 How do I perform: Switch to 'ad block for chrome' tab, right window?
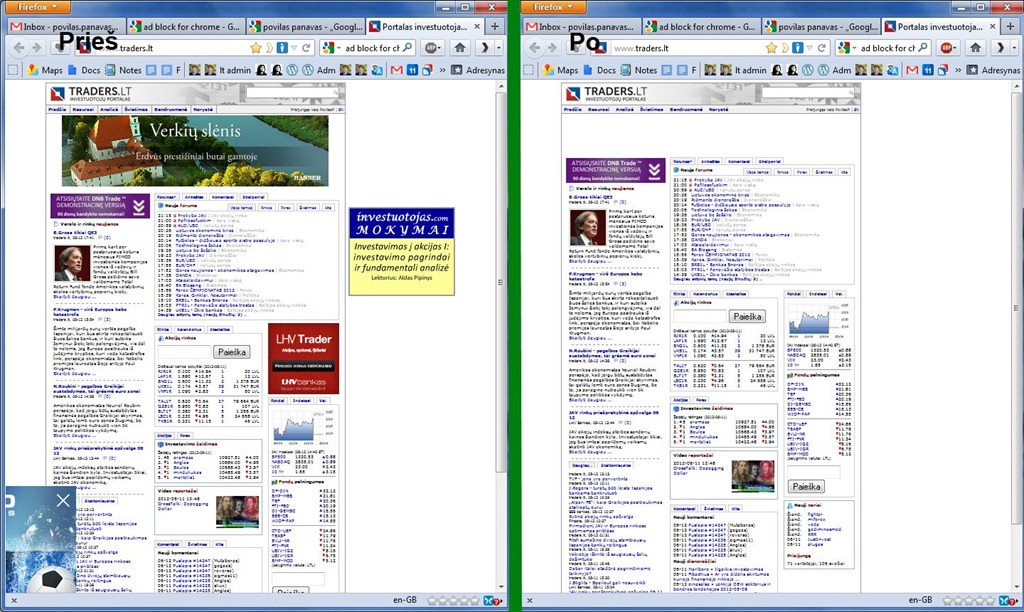pyautogui.click(x=700, y=27)
